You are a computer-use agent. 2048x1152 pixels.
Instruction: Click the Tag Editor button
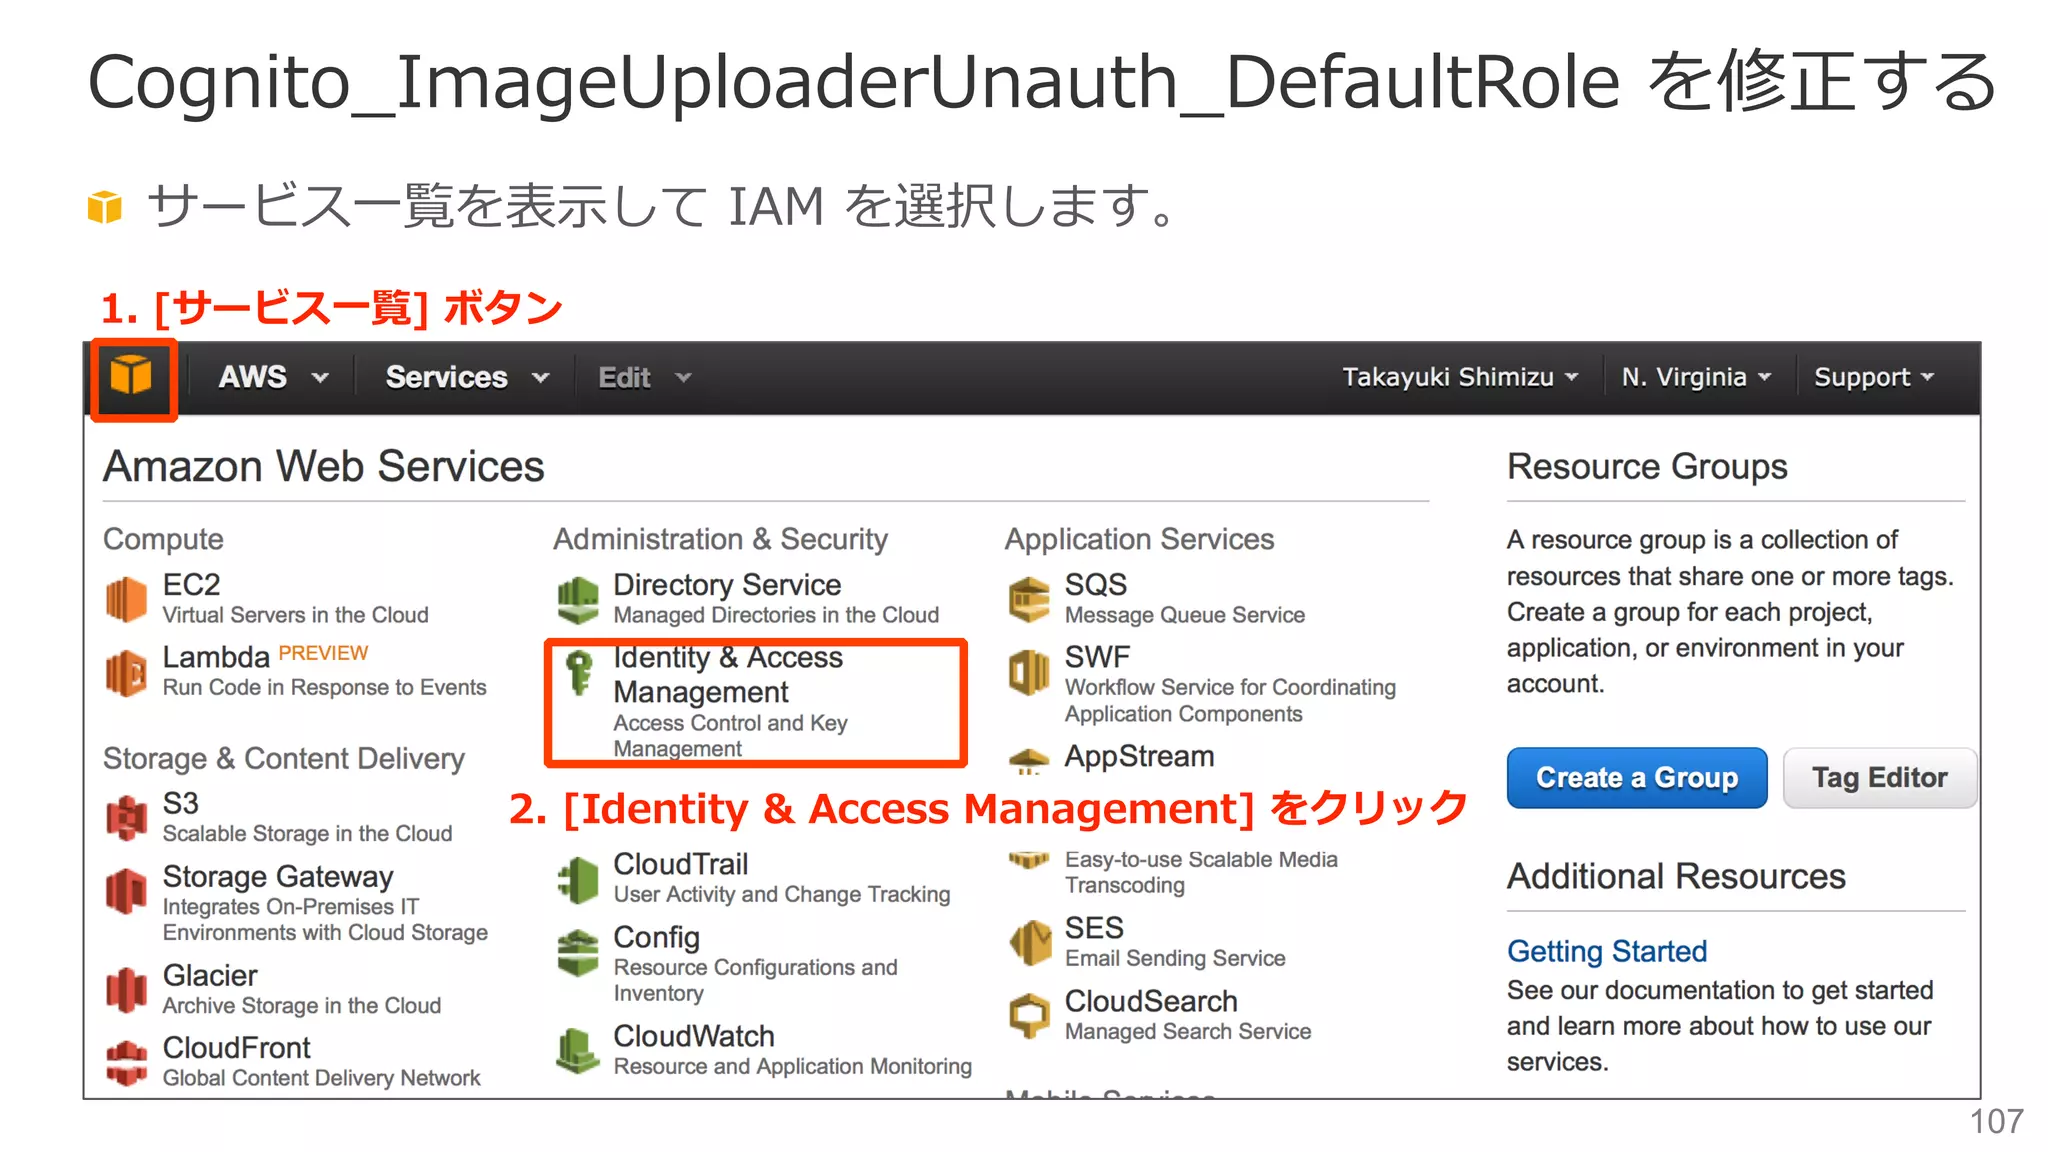(x=1880, y=777)
